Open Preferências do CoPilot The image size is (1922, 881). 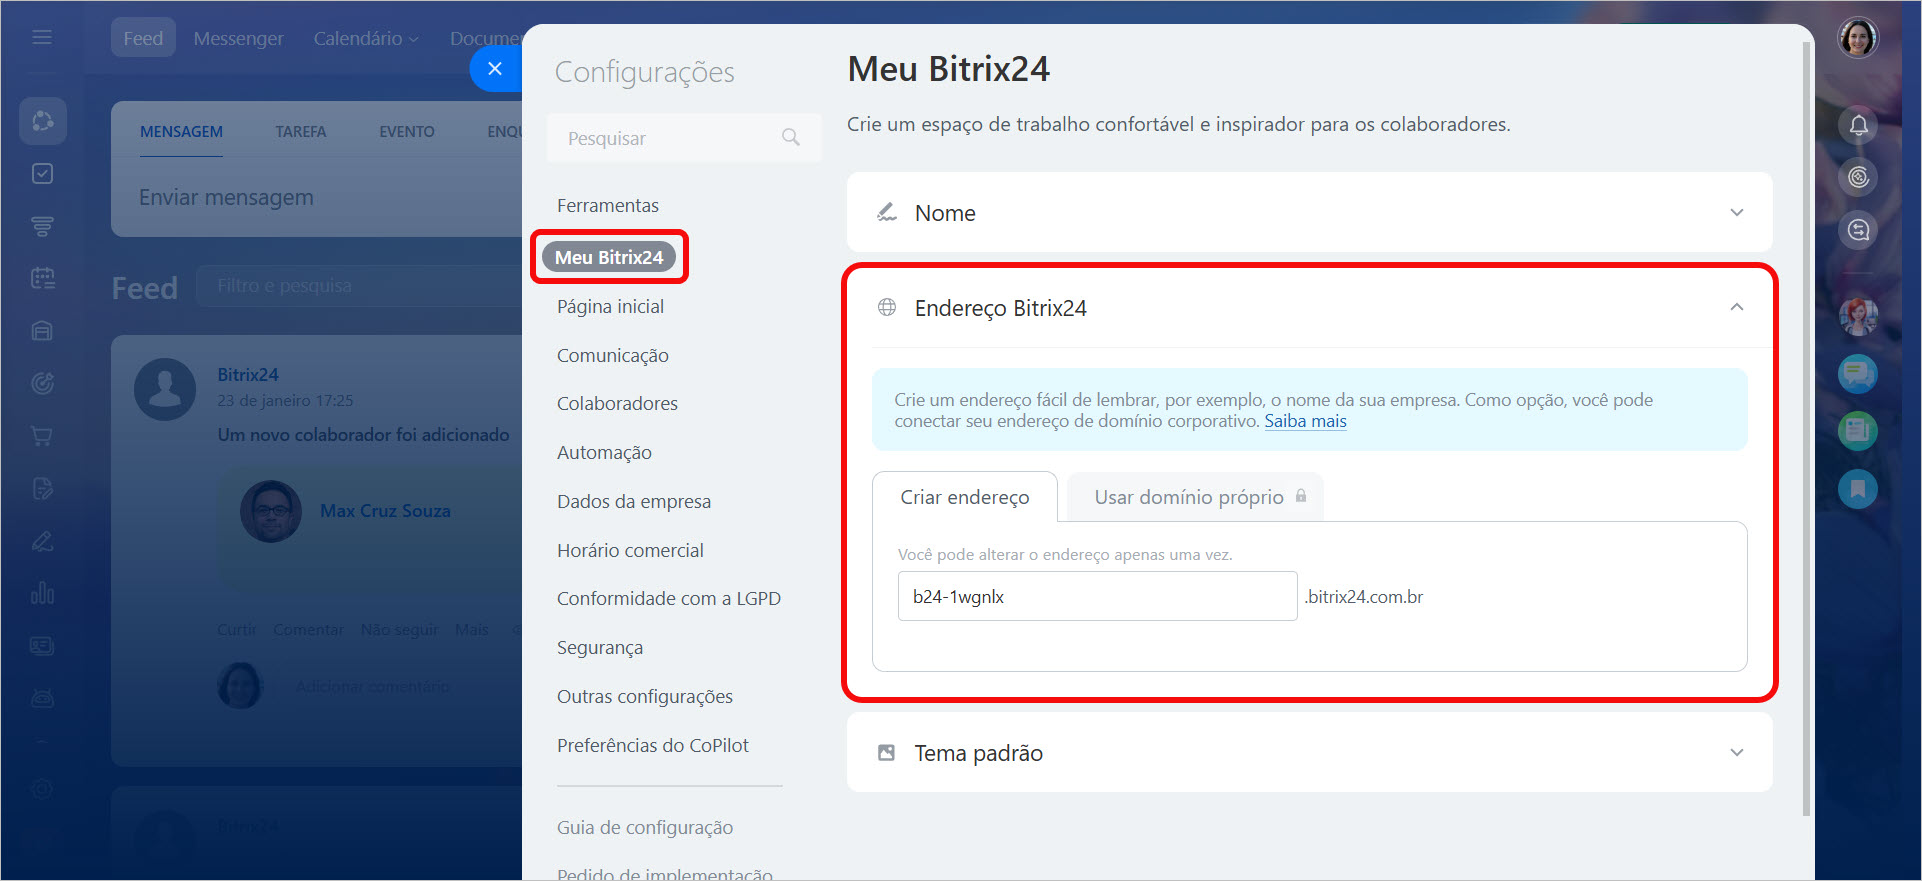[x=653, y=745]
